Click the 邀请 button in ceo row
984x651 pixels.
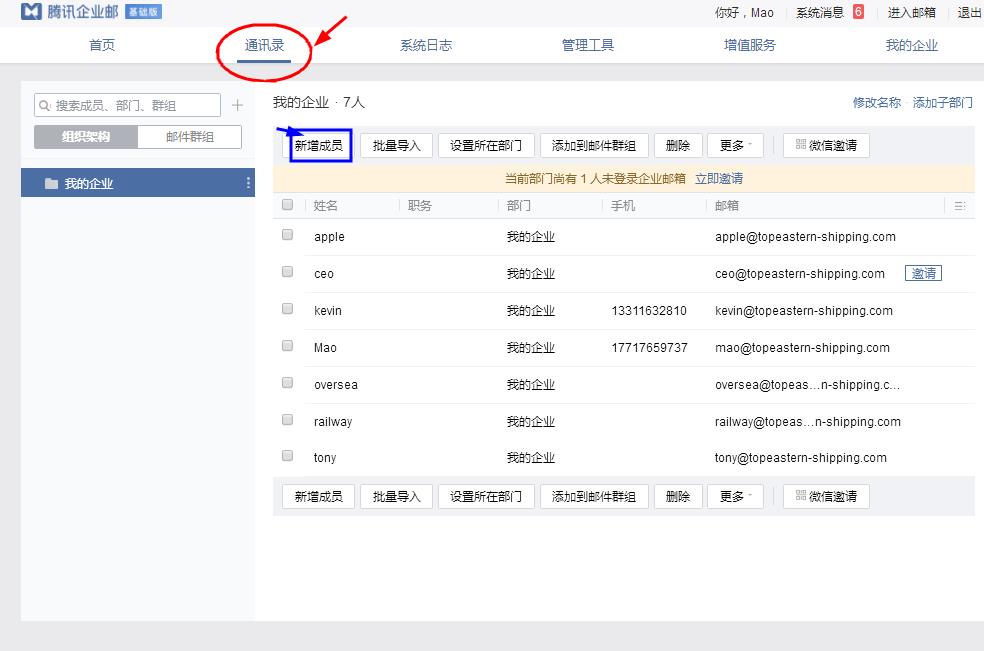coord(923,273)
